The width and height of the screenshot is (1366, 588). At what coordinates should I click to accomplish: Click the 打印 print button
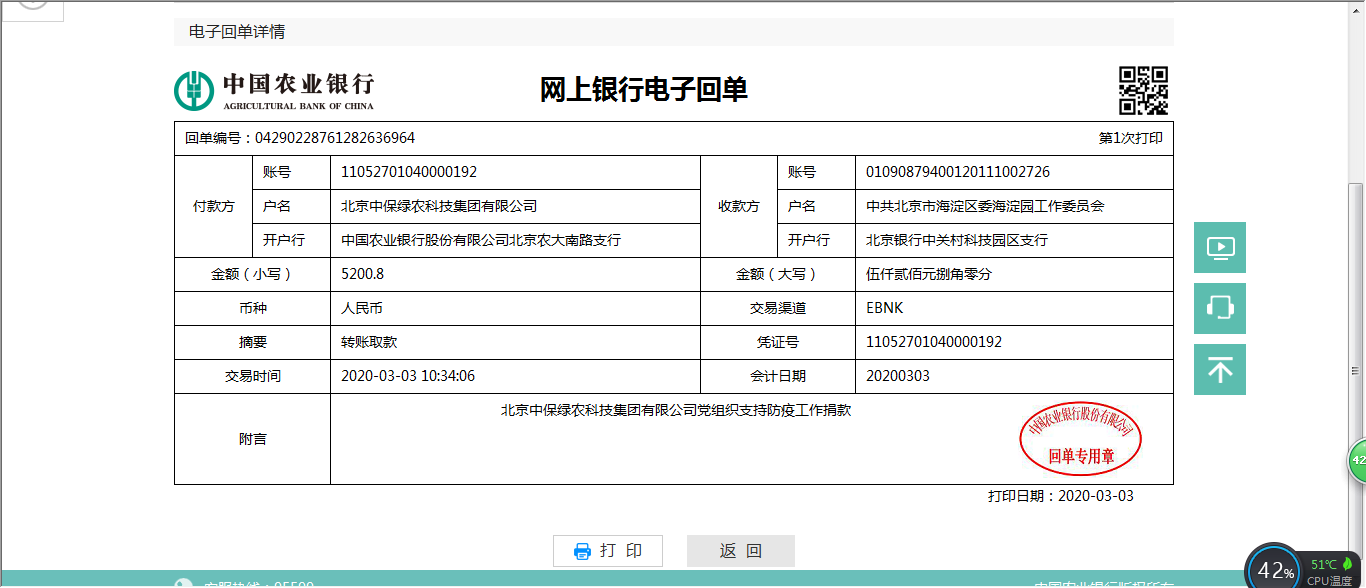tap(608, 550)
